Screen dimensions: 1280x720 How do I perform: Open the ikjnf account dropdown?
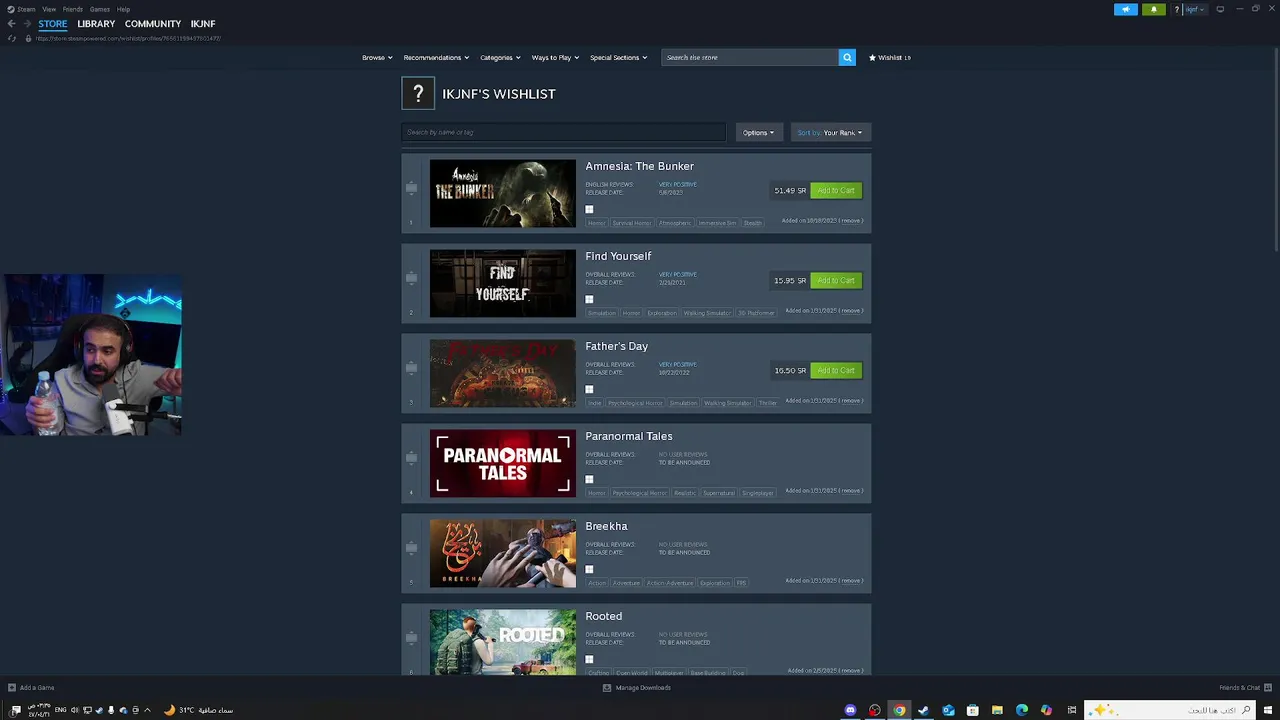(1195, 9)
